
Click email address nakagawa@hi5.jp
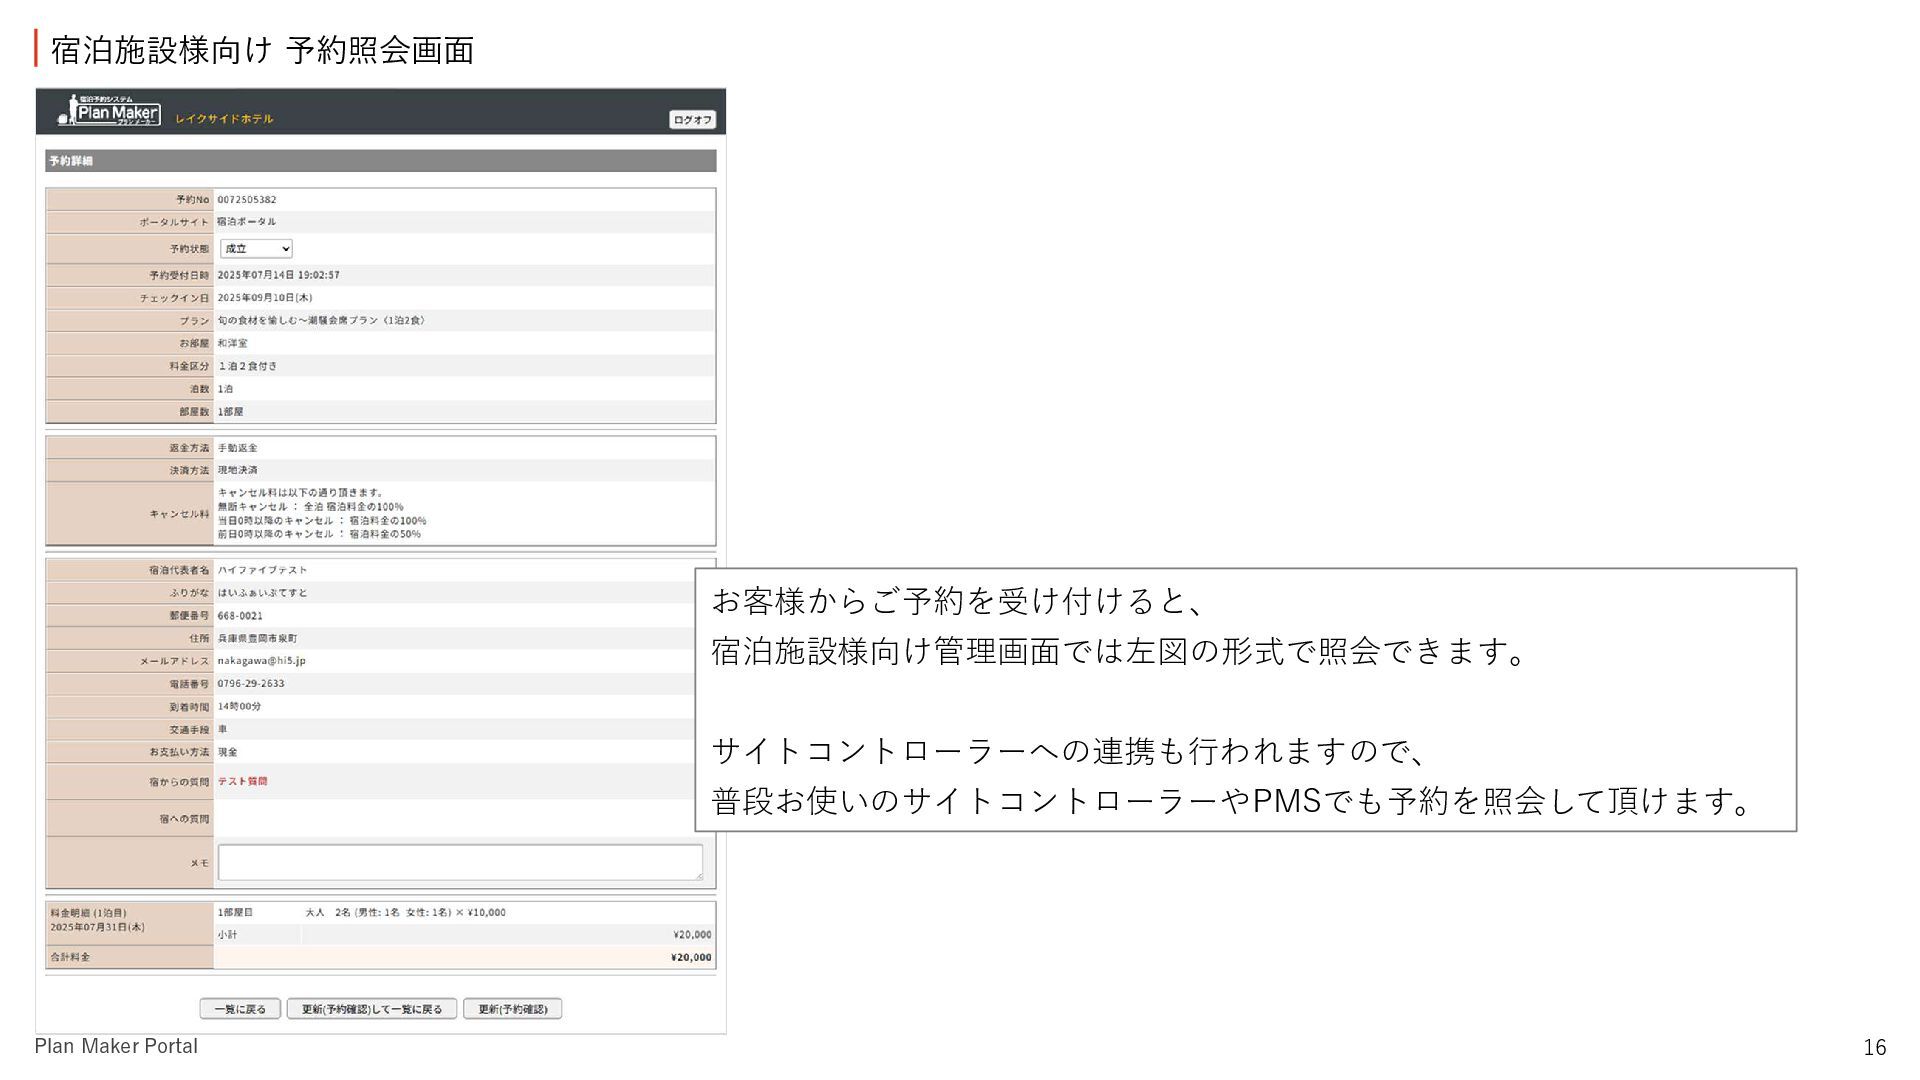[261, 661]
